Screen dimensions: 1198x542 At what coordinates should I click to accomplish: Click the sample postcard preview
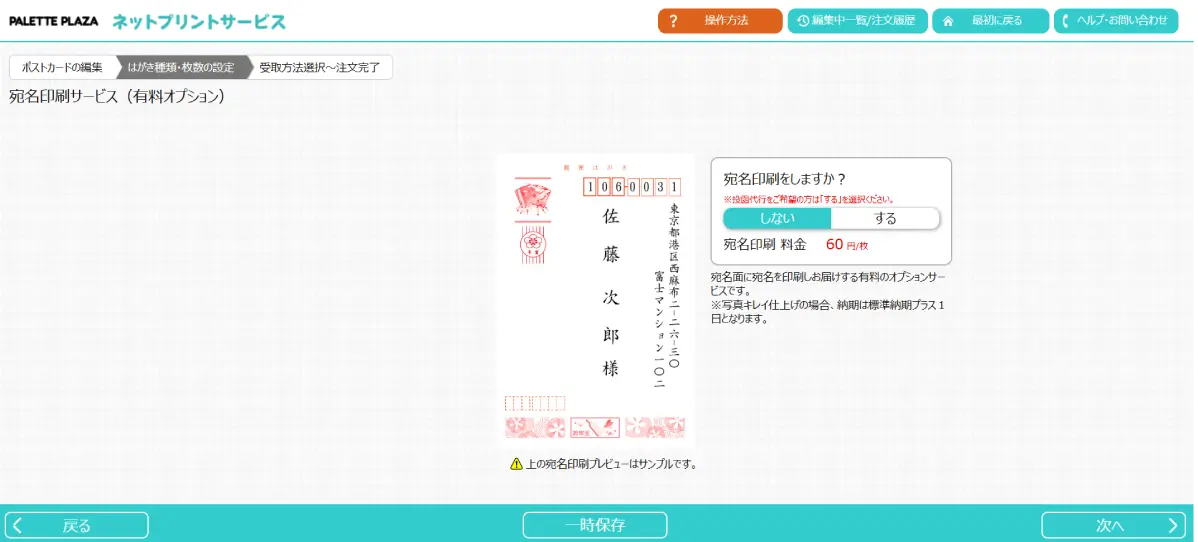pyautogui.click(x=594, y=302)
